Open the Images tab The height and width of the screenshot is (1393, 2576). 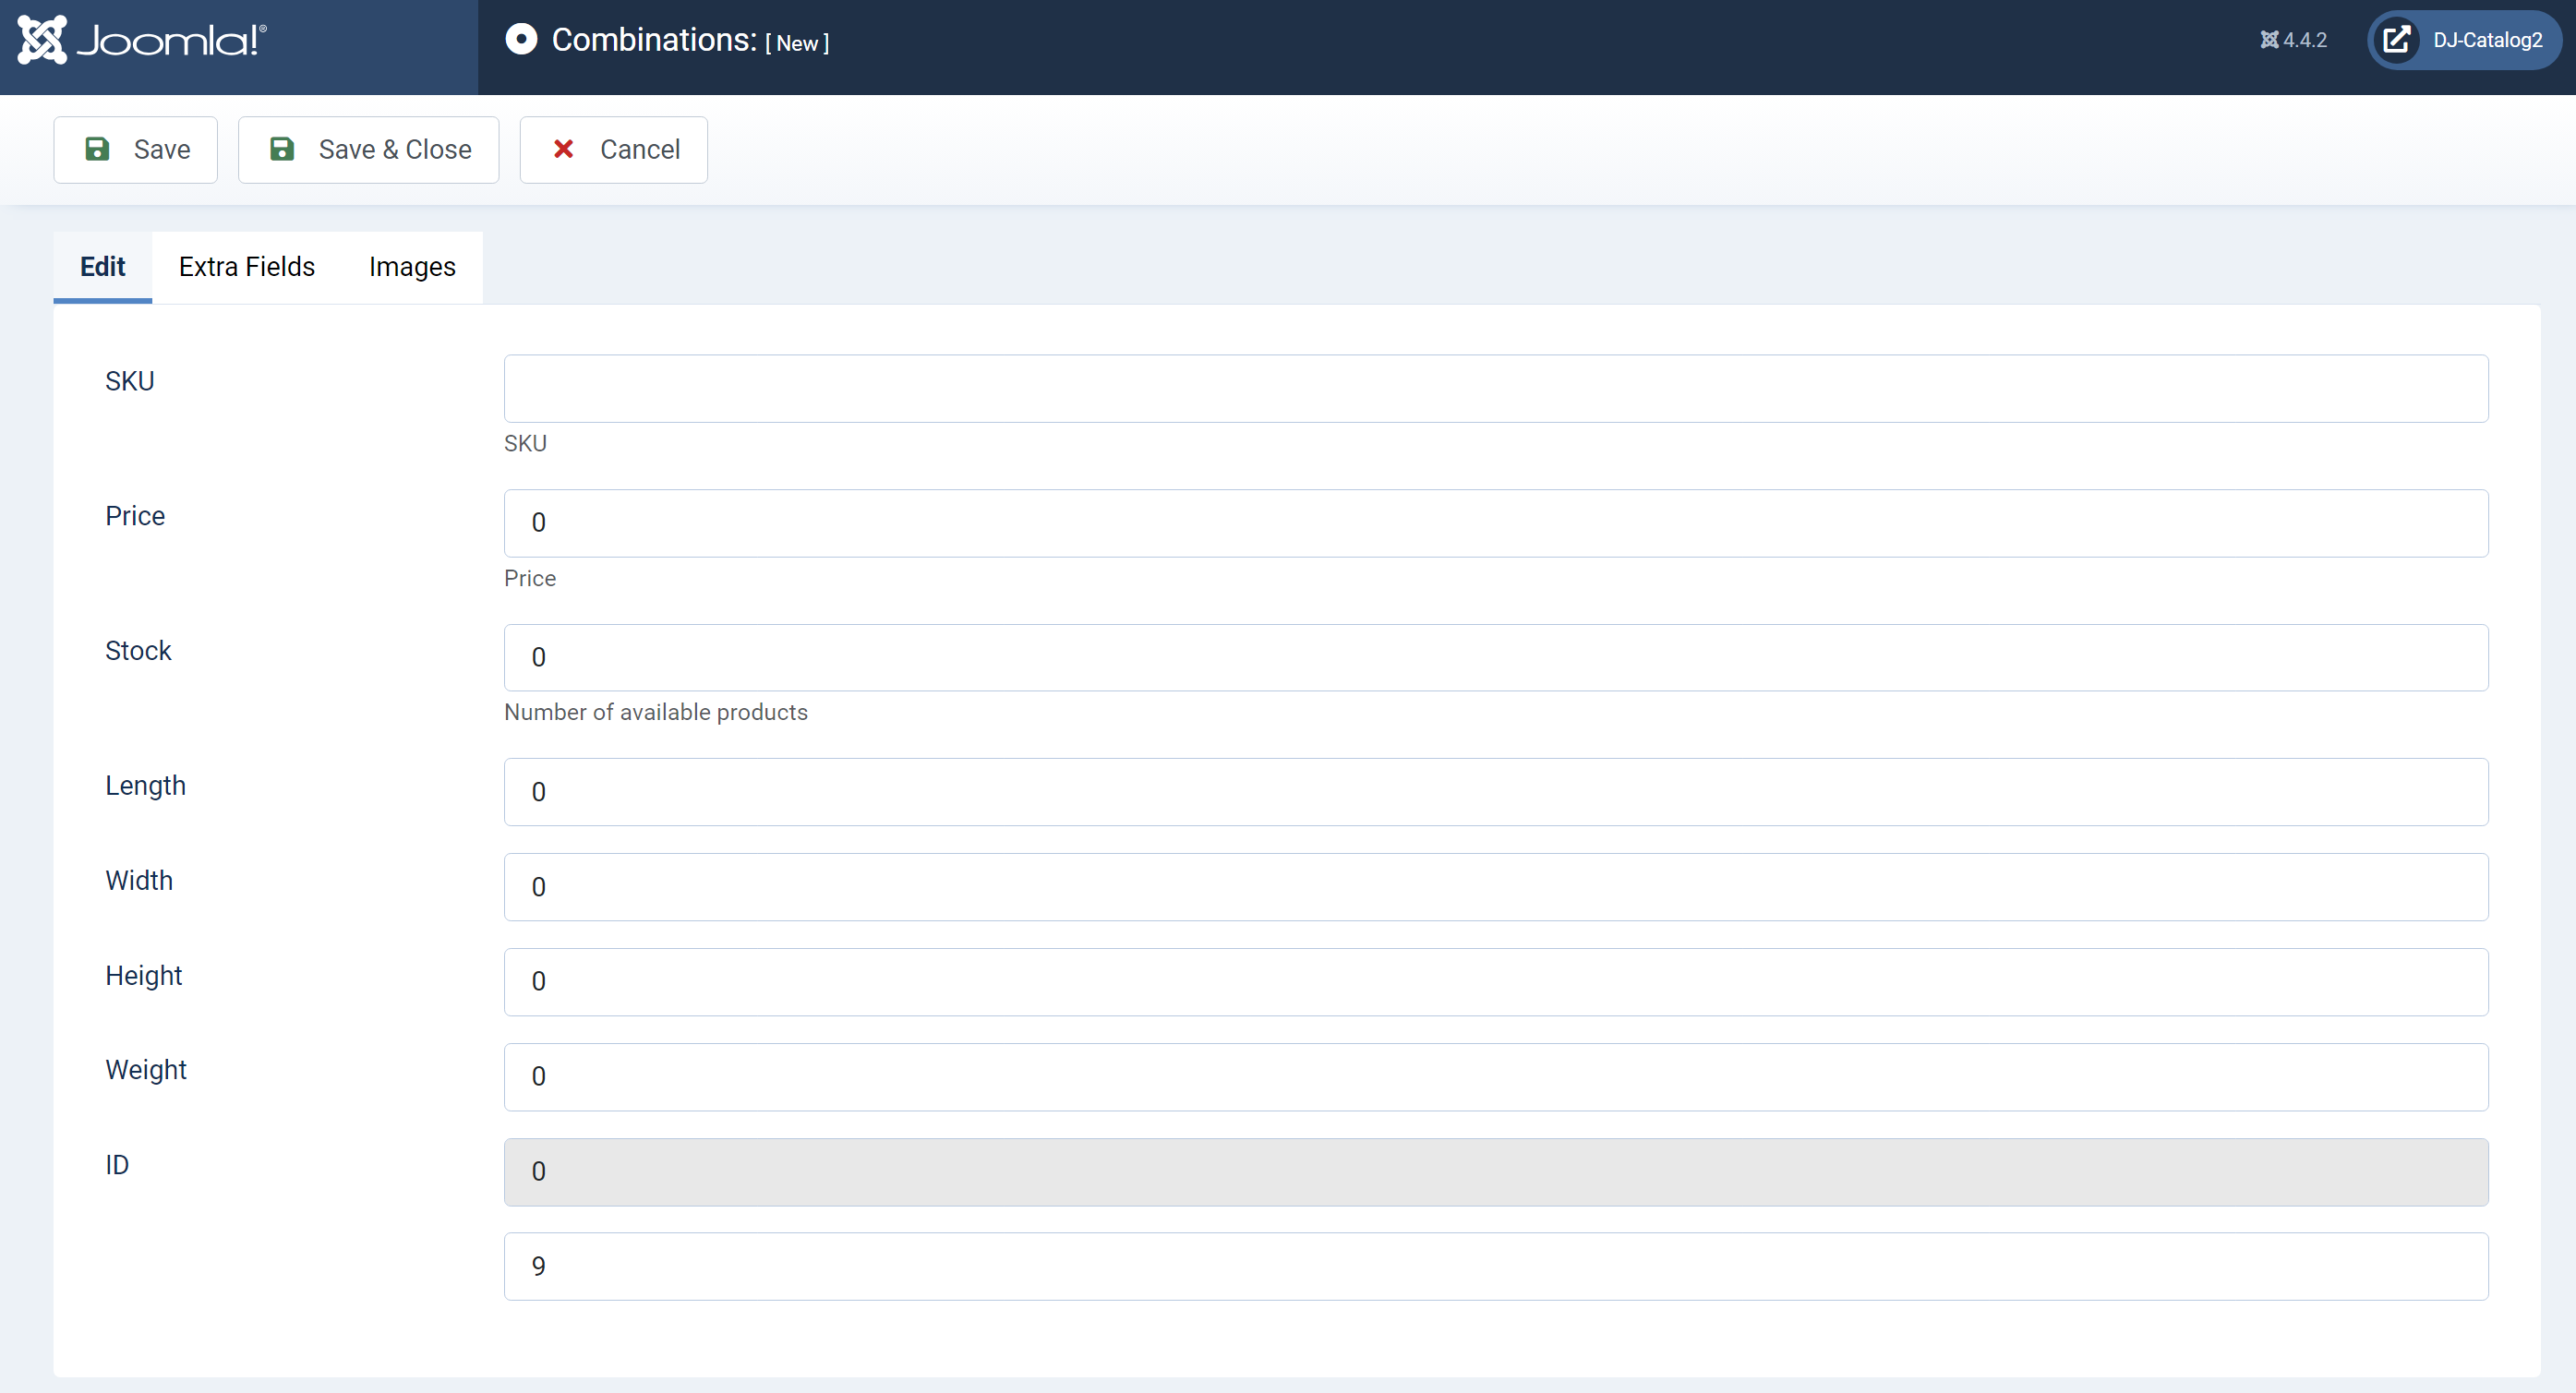[412, 267]
